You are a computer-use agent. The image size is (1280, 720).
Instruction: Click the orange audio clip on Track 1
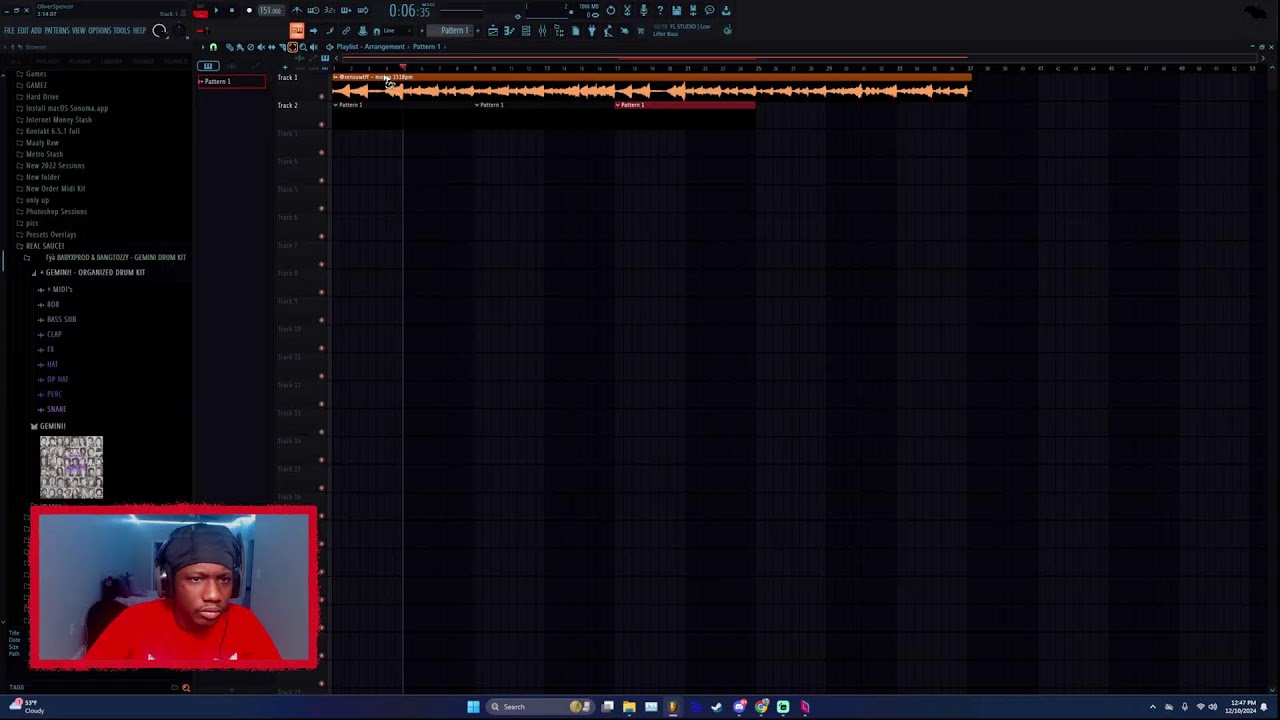(651, 89)
